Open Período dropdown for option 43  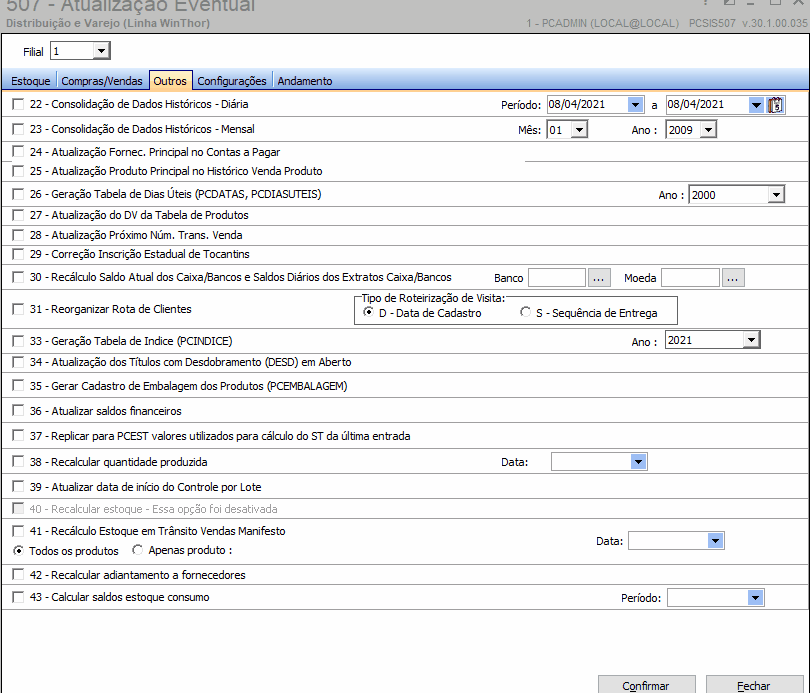point(755,597)
